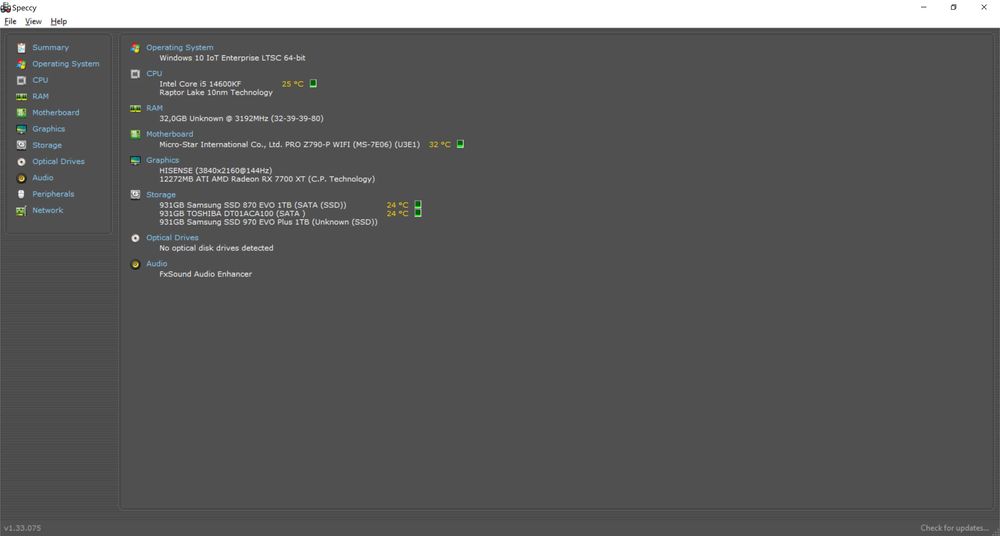Select Summary in the sidebar
Viewport: 1000px width, 536px height.
coord(50,47)
